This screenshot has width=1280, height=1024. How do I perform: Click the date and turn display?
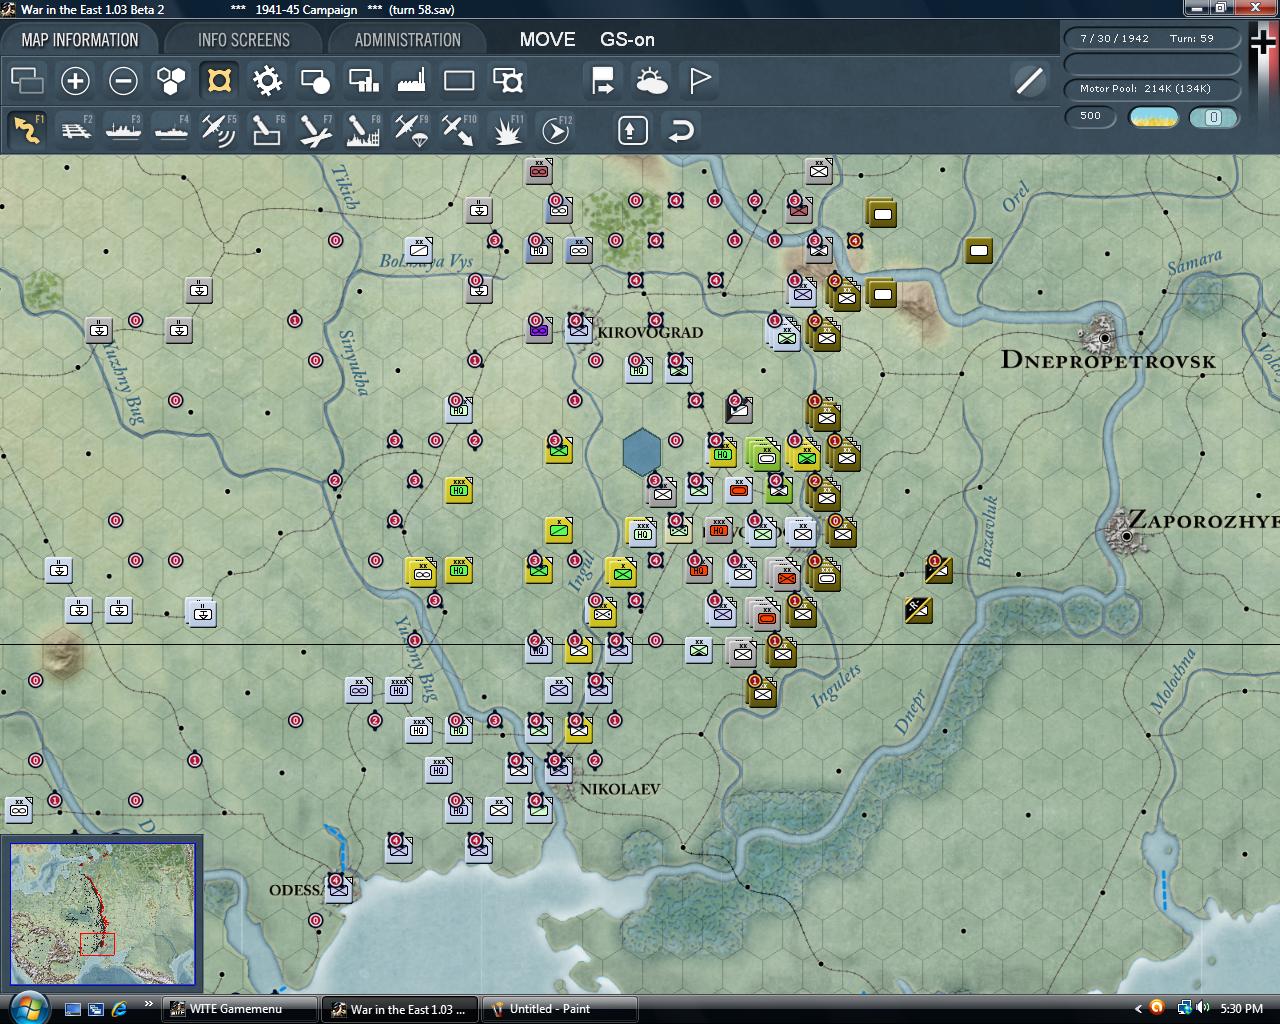[1152, 39]
